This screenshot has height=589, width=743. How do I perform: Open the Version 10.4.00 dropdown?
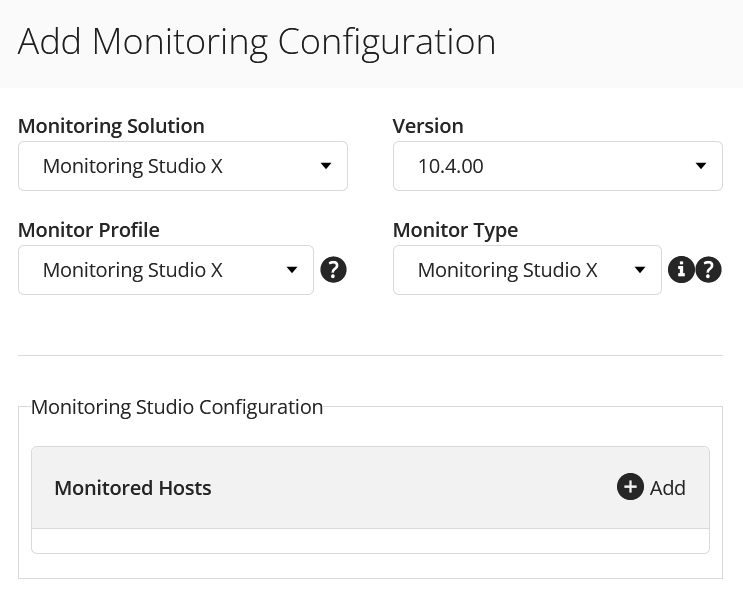coord(558,166)
